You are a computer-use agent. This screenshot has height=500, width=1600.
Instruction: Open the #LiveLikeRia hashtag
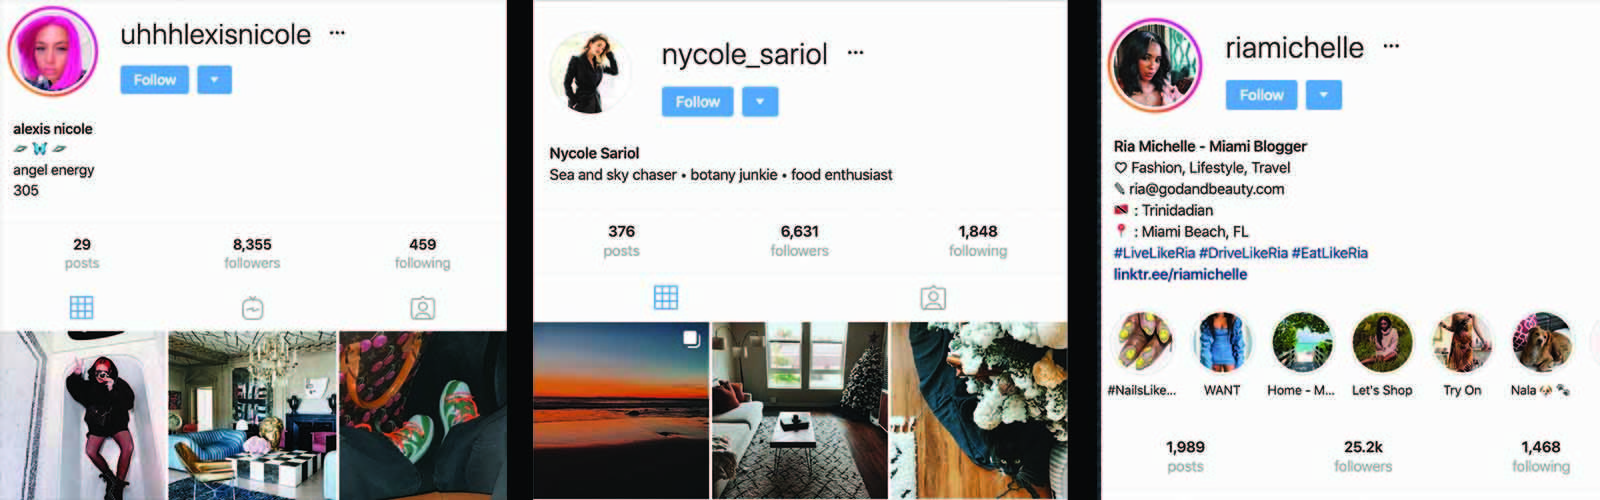(1154, 253)
